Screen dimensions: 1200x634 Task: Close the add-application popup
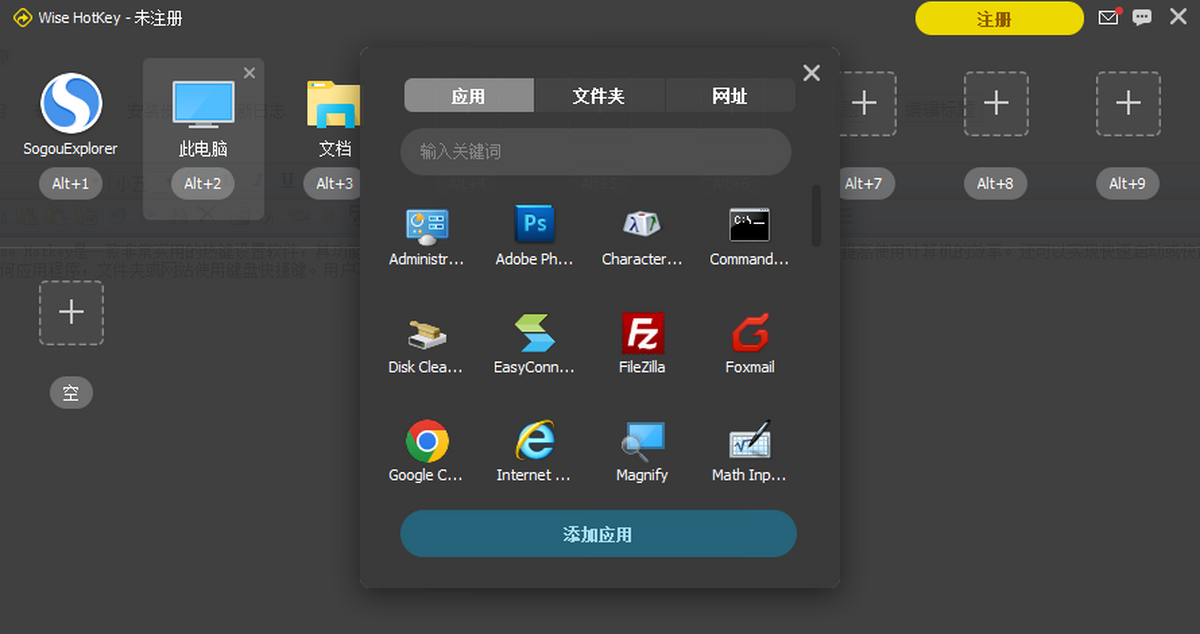[x=812, y=73]
